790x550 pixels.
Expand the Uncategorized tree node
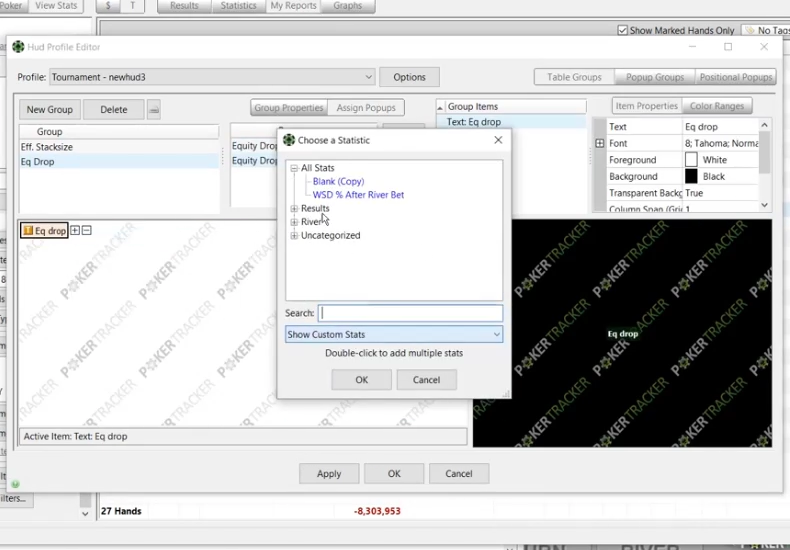(x=294, y=235)
